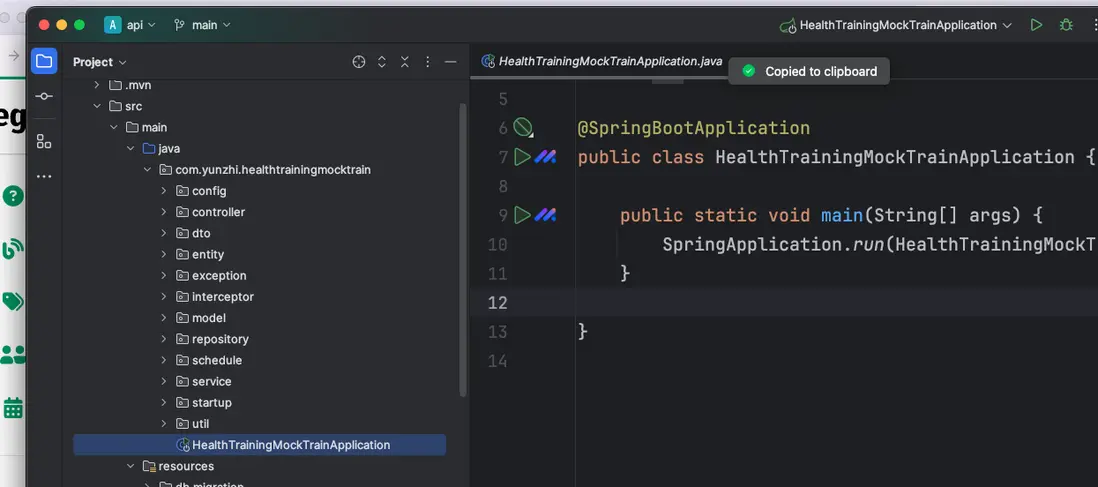Open the run configuration dropdown
1098x487 pixels.
point(896,25)
